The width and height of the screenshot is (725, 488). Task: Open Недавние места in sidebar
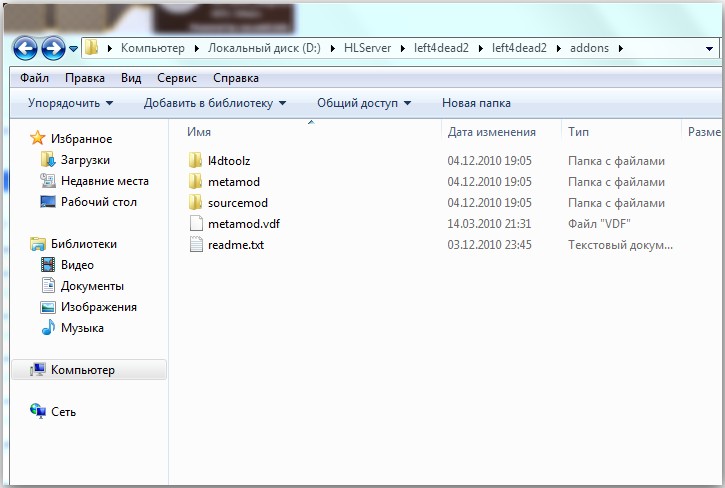point(104,180)
